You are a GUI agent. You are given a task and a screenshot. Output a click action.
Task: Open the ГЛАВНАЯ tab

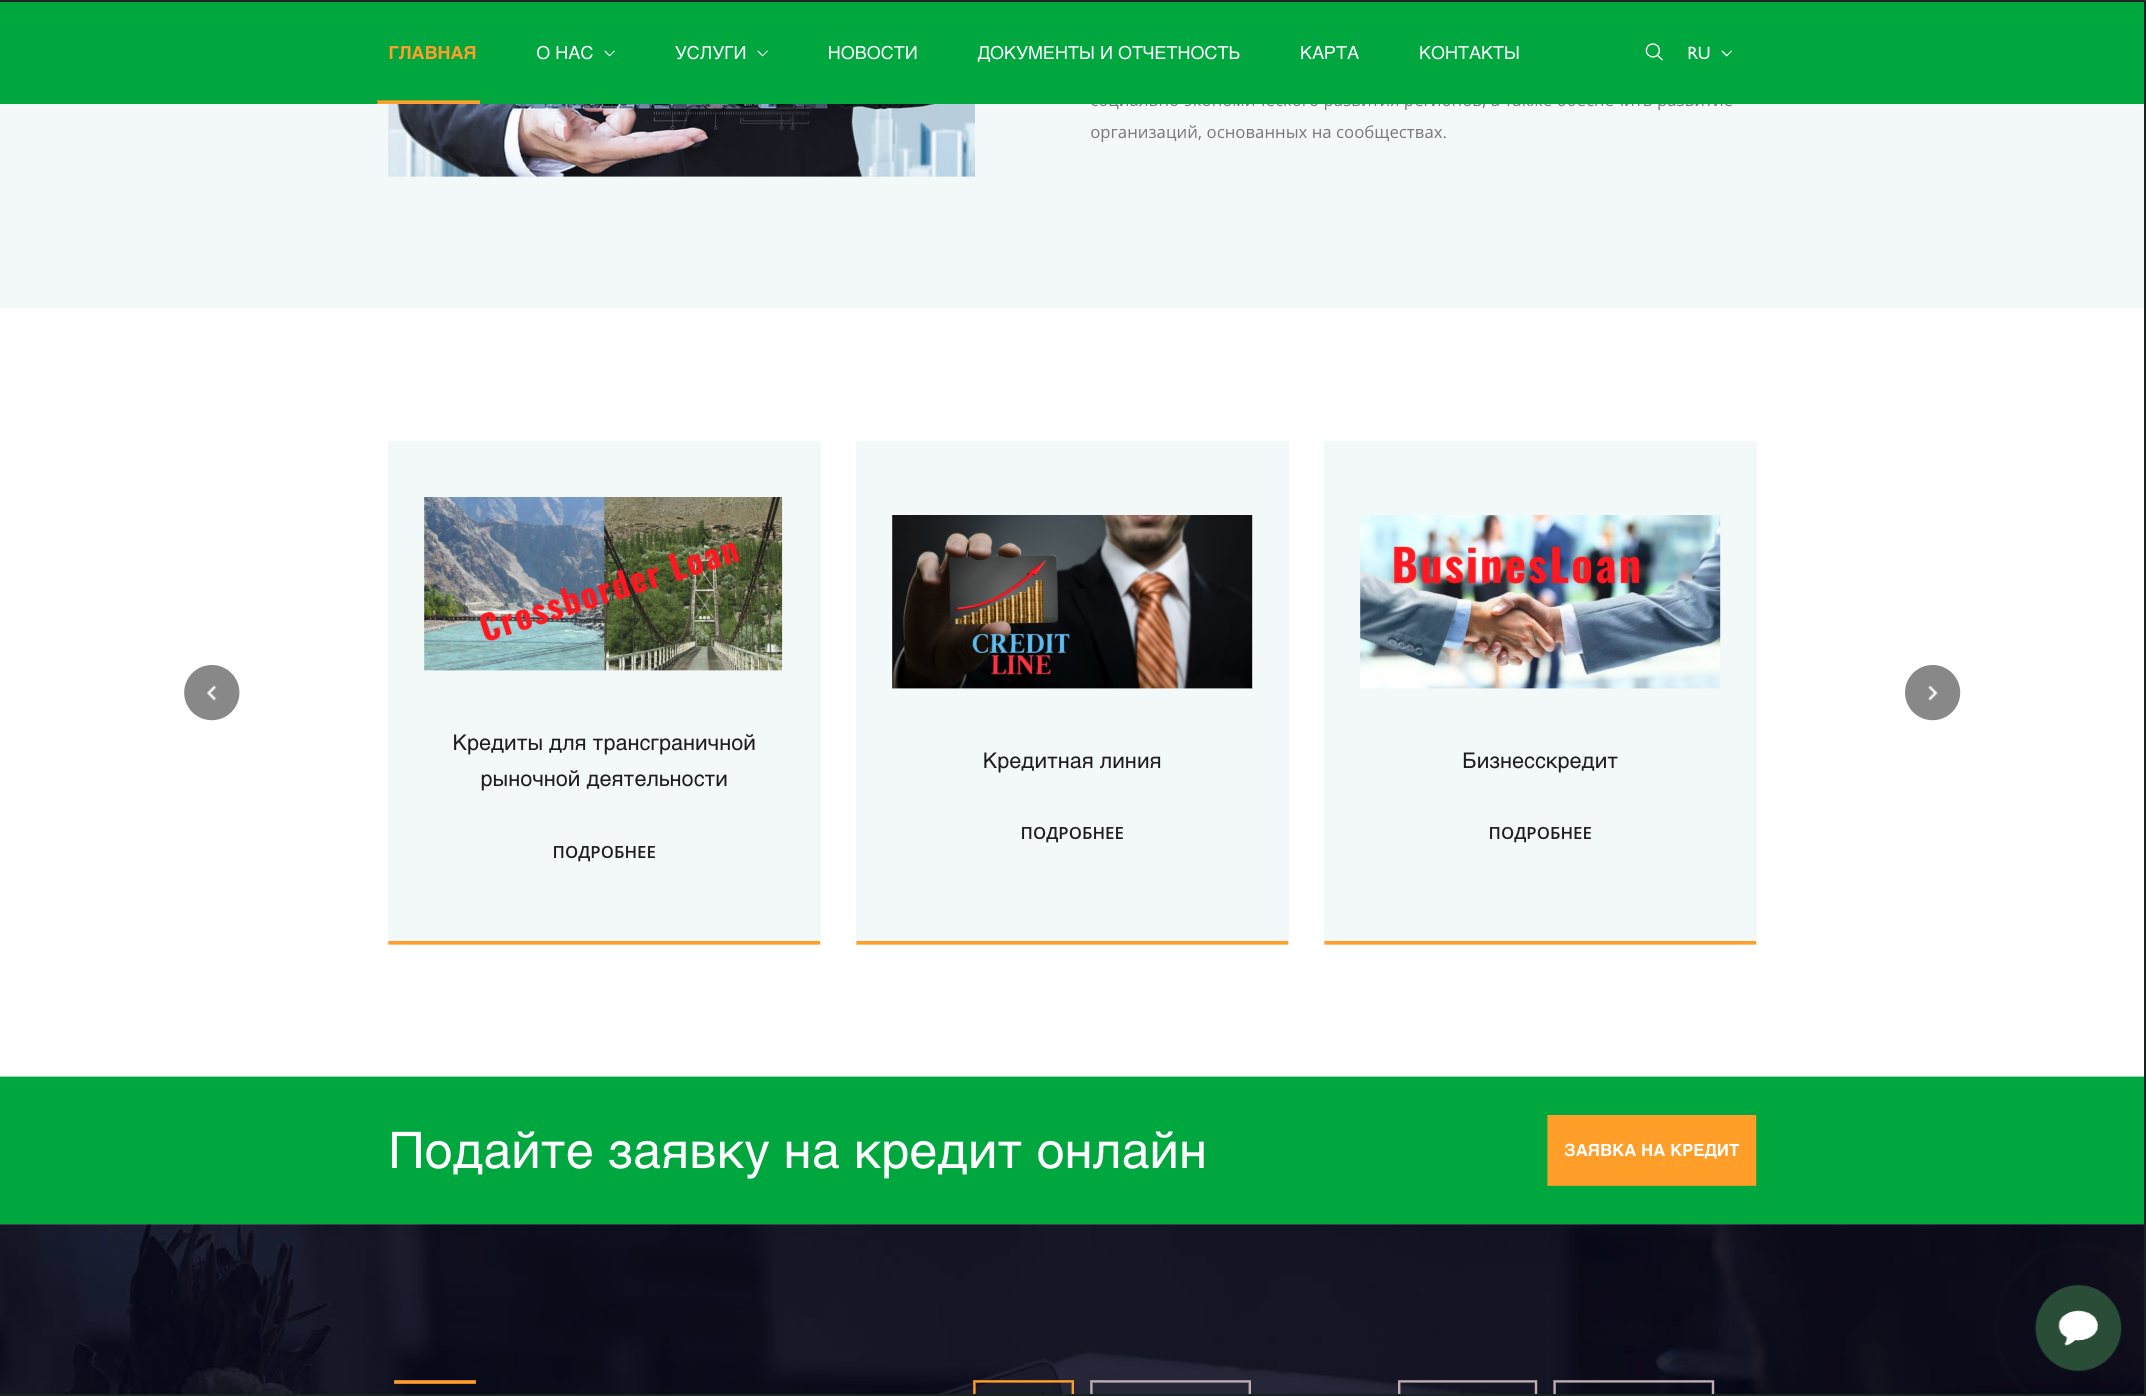click(432, 53)
